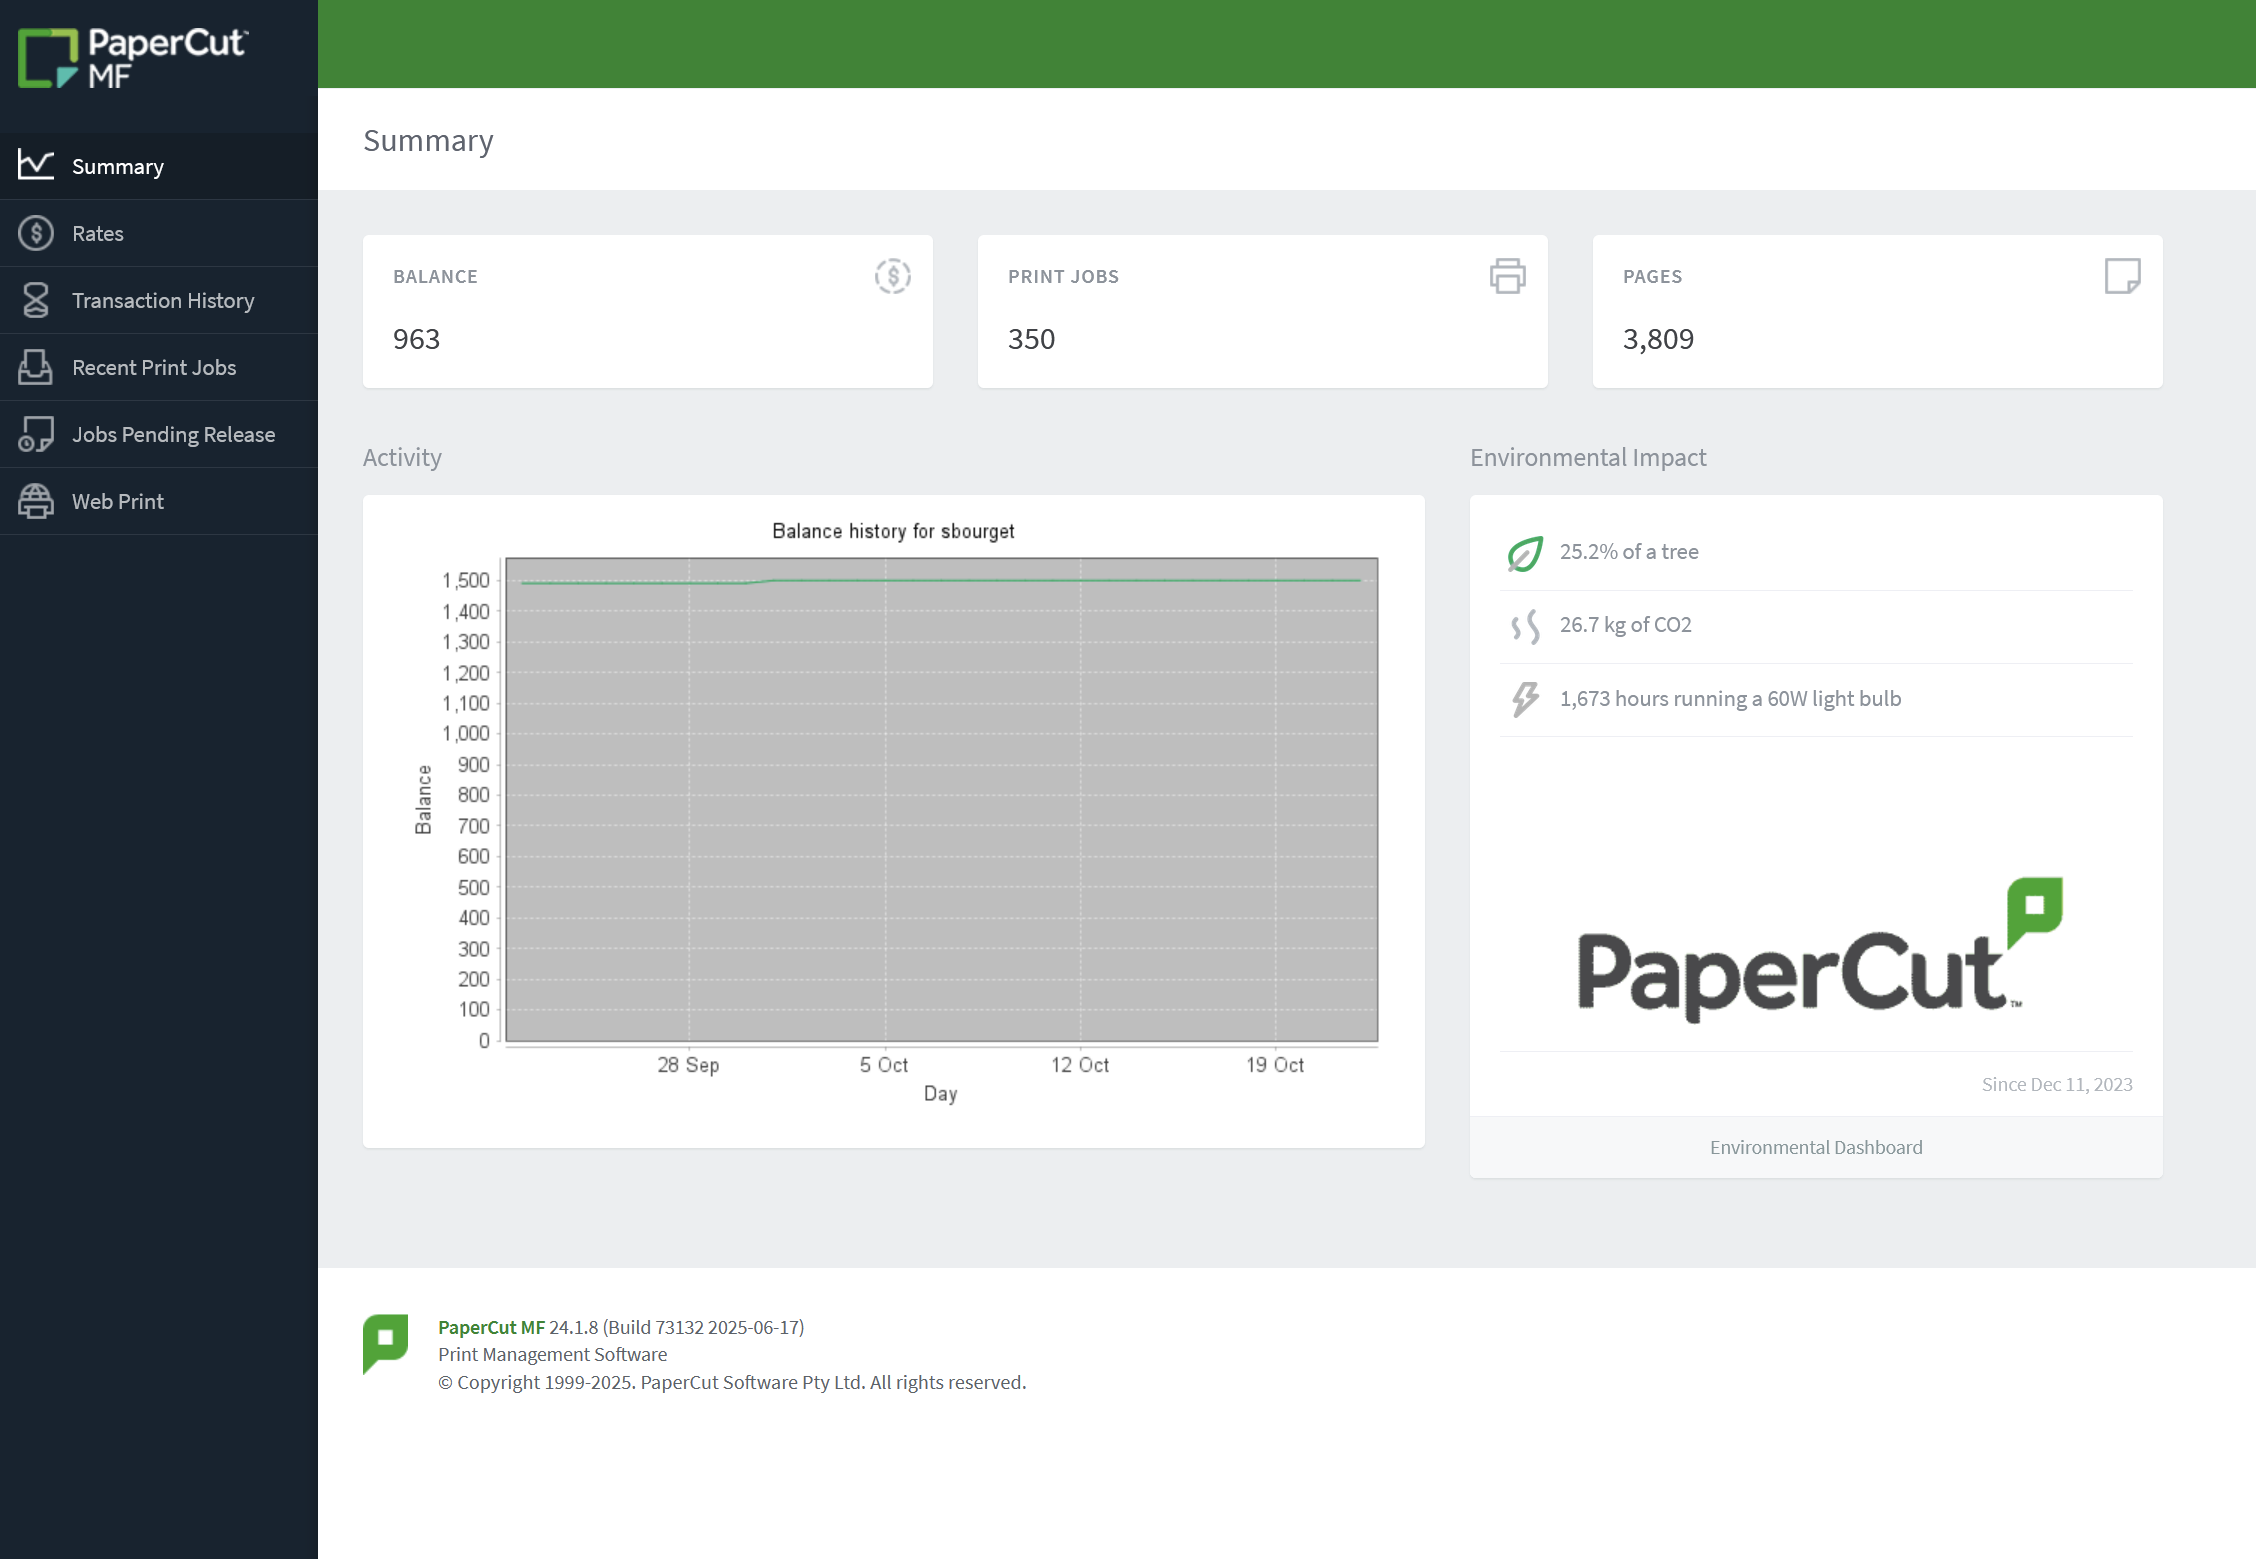The width and height of the screenshot is (2256, 1559).
Task: Click the Recent Print Jobs tray icon
Action: (x=36, y=367)
